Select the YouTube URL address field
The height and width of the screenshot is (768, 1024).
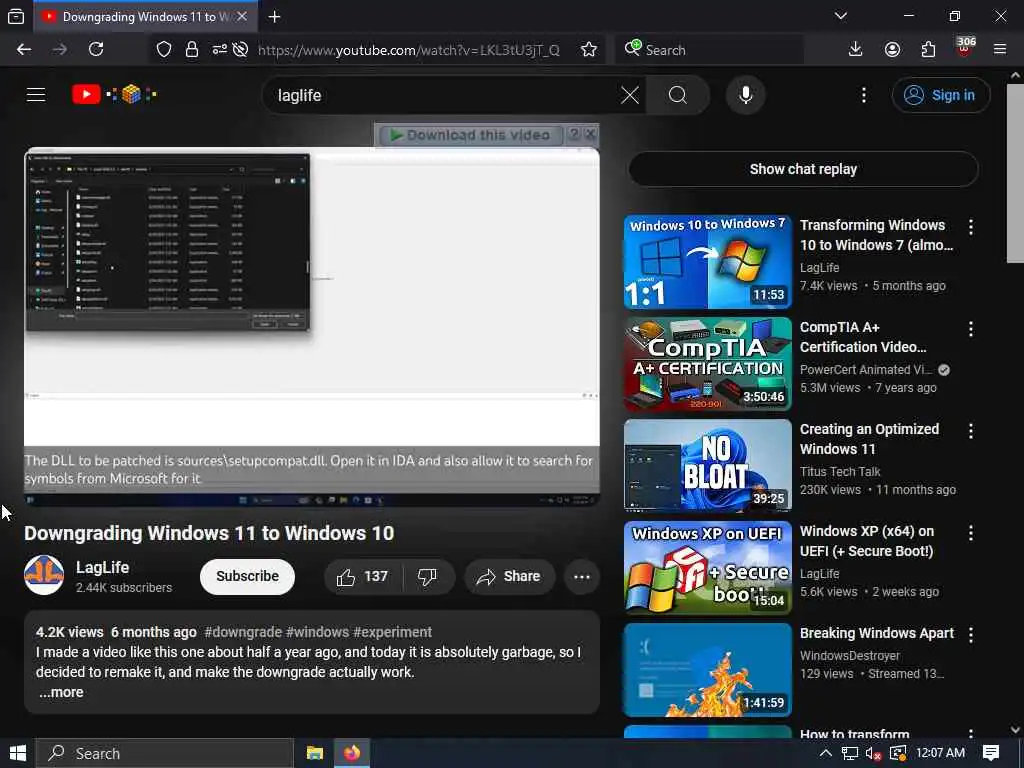tap(409, 50)
